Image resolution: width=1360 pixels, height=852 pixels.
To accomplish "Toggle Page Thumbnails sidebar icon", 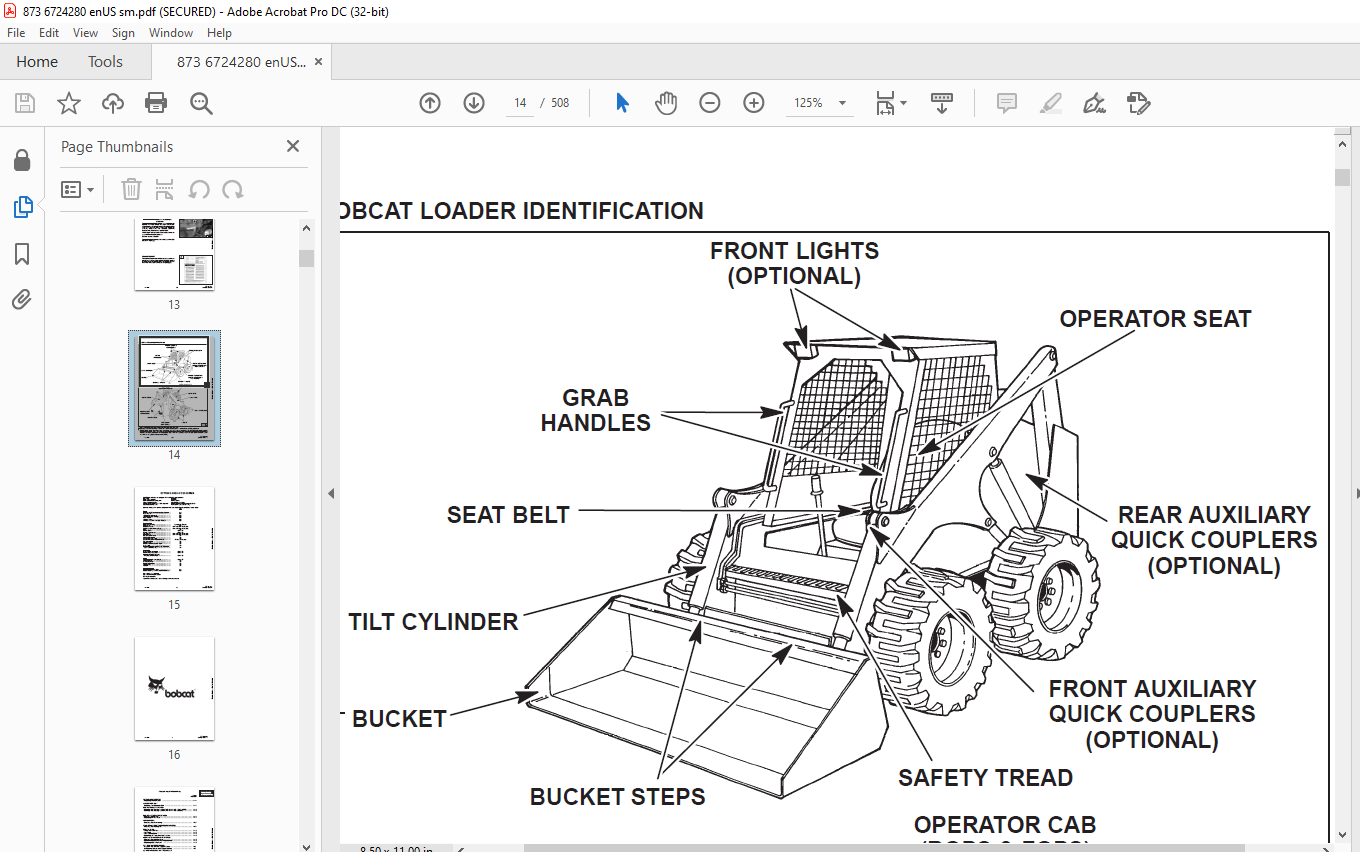I will click(x=22, y=207).
